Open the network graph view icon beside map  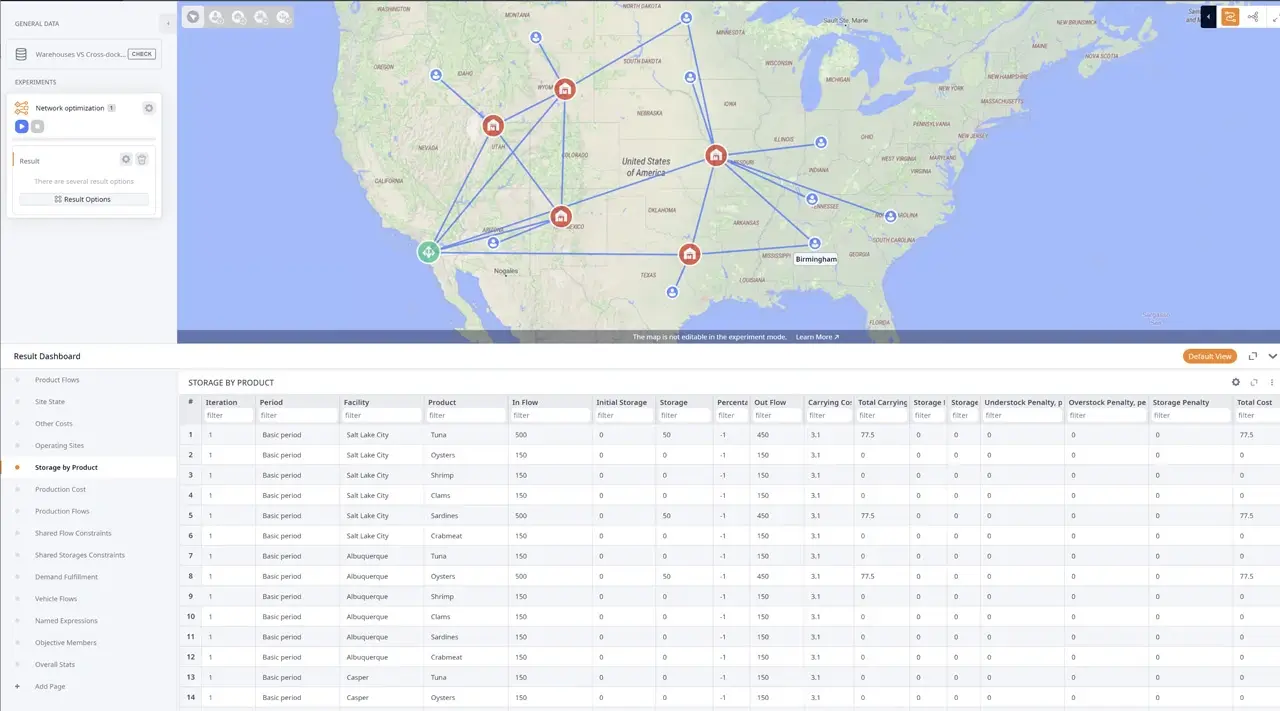pos(1253,17)
